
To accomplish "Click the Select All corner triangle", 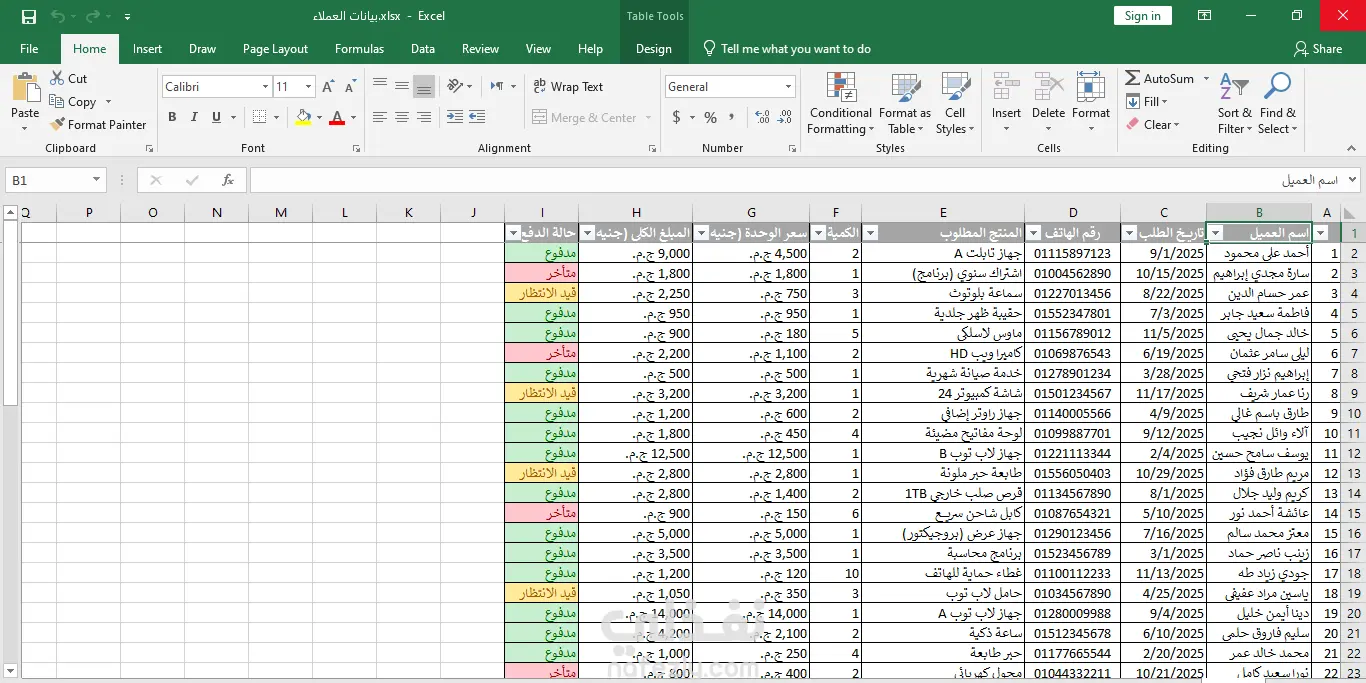I will [1349, 212].
